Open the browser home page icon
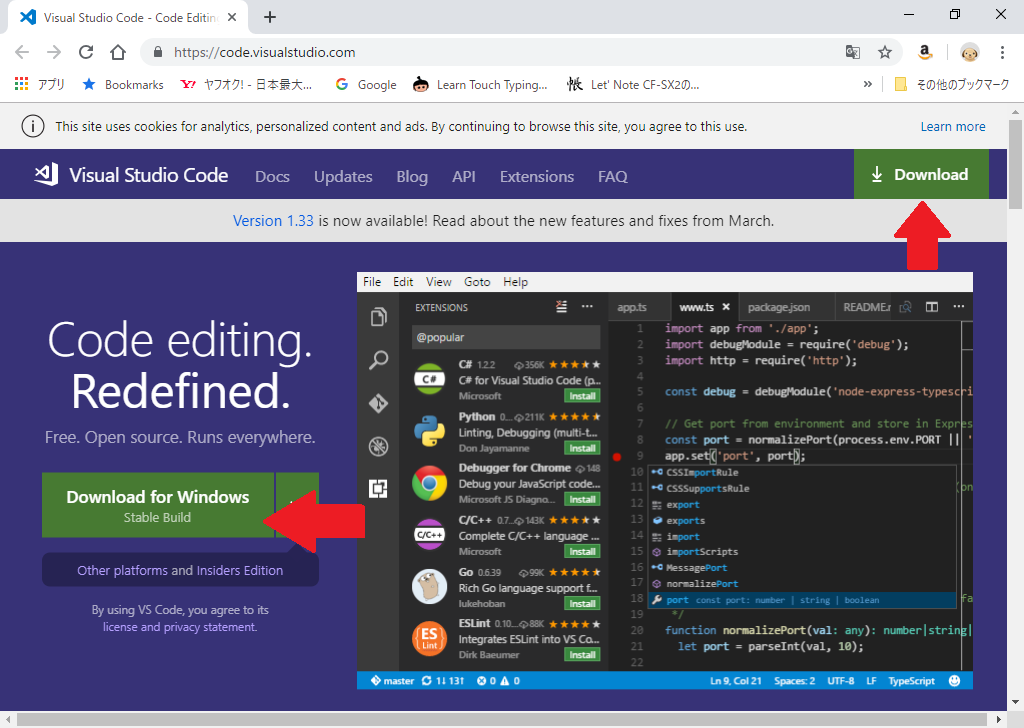The height and width of the screenshot is (728, 1024). pyautogui.click(x=118, y=52)
